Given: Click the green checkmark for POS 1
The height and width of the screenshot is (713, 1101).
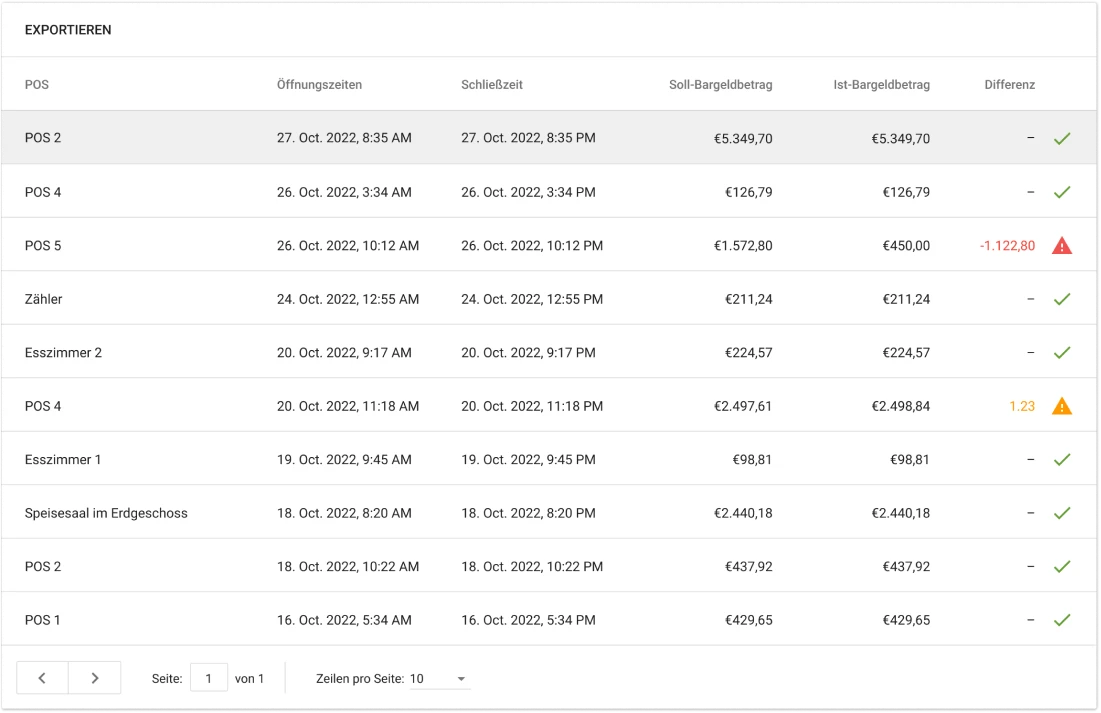Looking at the screenshot, I should point(1061,620).
